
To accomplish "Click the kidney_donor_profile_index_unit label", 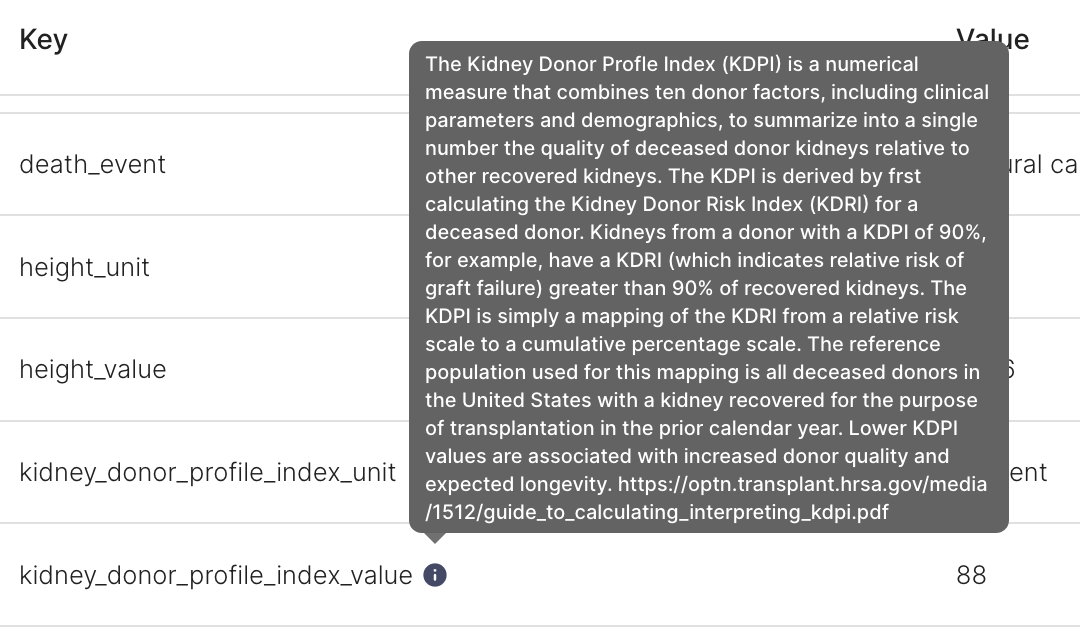I will 206,472.
